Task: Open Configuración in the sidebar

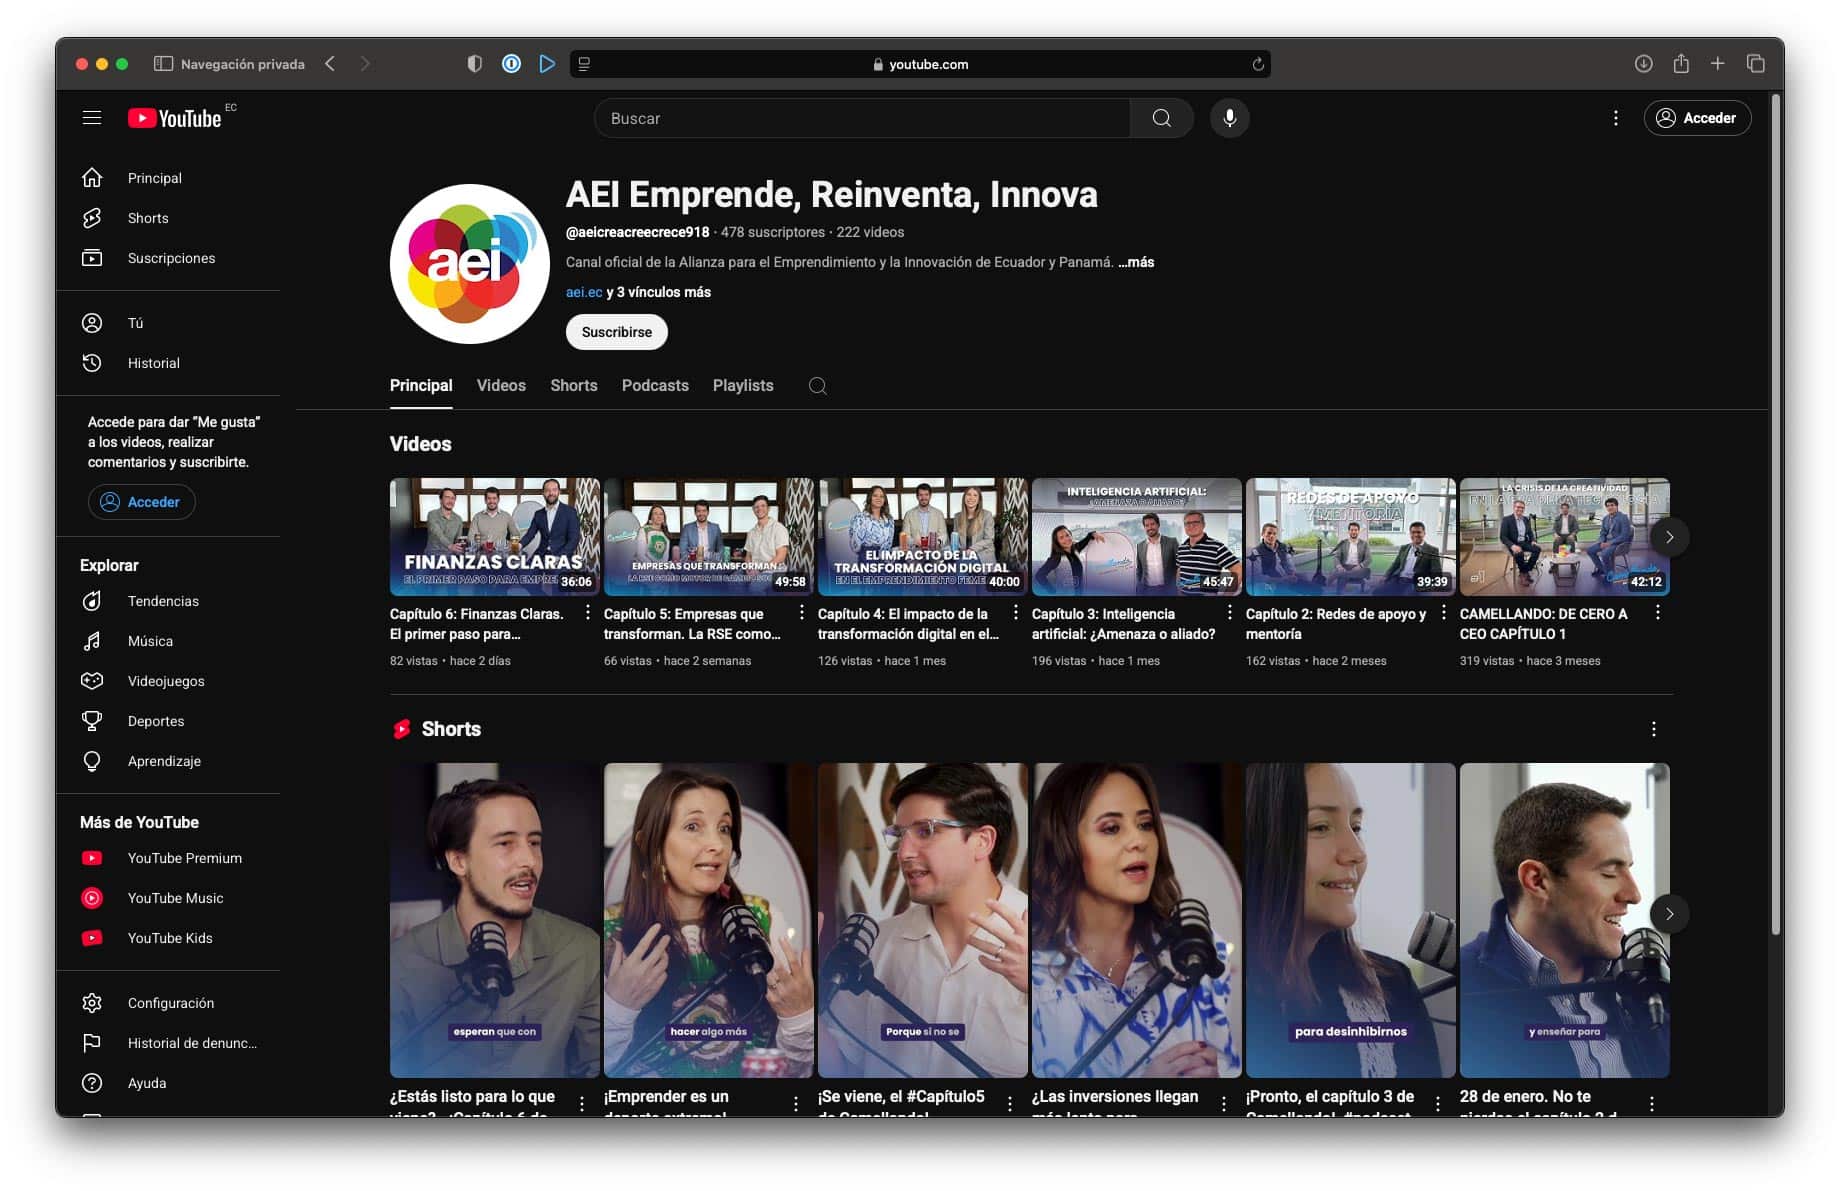Action: 170,1003
